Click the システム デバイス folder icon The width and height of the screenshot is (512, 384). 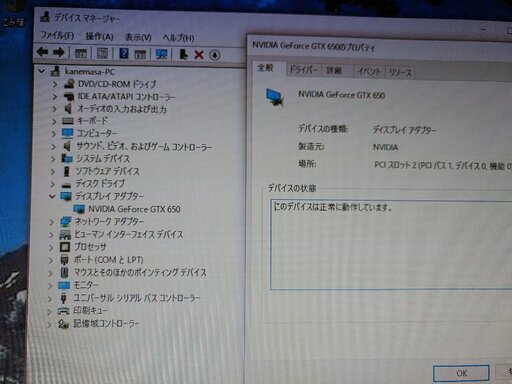[67, 158]
